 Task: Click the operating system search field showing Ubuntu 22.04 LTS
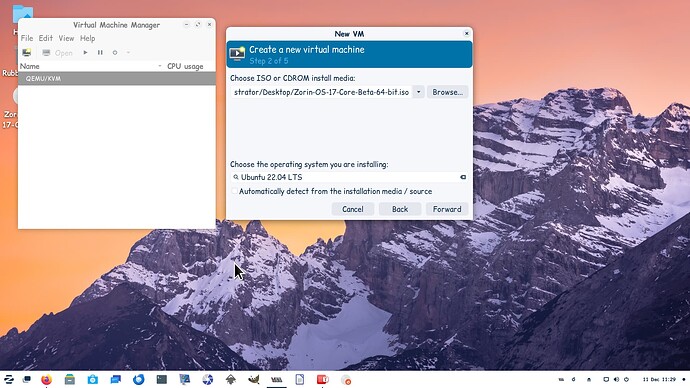[349, 177]
